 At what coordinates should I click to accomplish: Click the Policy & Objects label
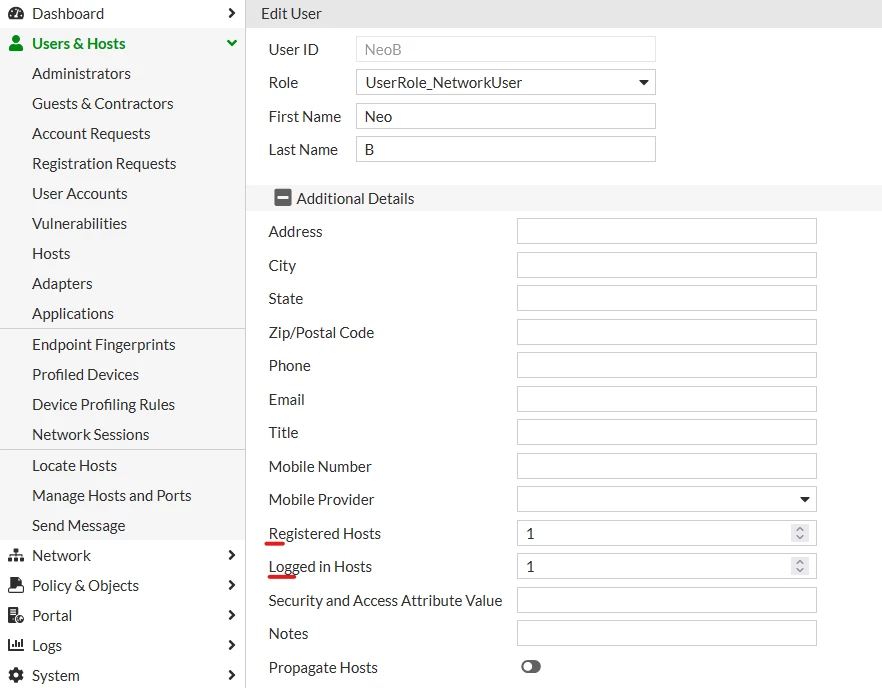pyautogui.click(x=86, y=586)
